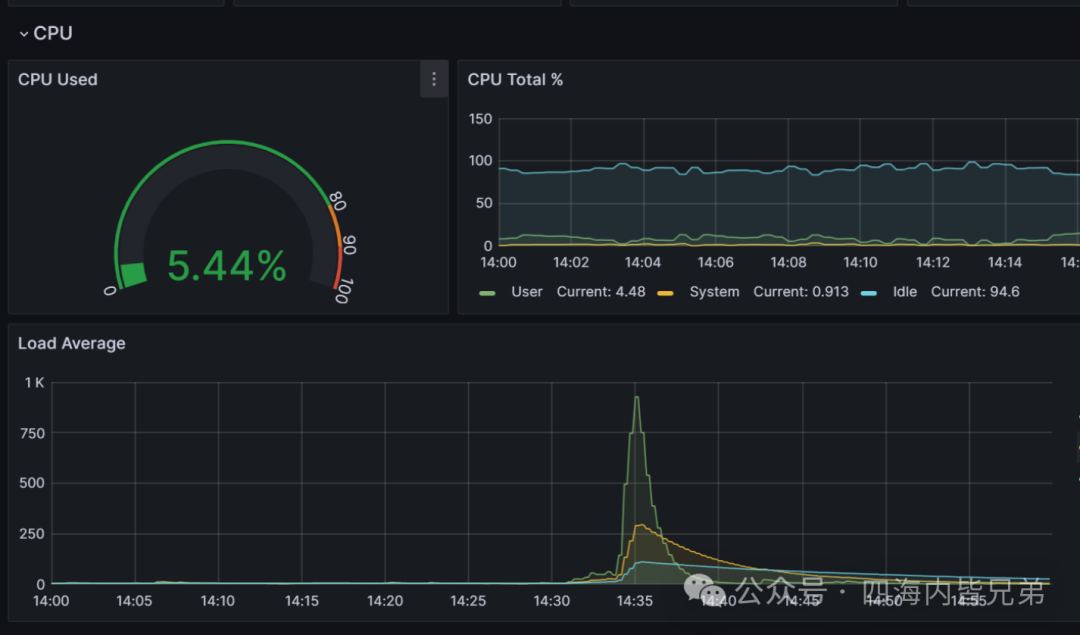Click the 150 axis label in CPU Total %
The height and width of the screenshot is (635, 1080).
[481, 119]
